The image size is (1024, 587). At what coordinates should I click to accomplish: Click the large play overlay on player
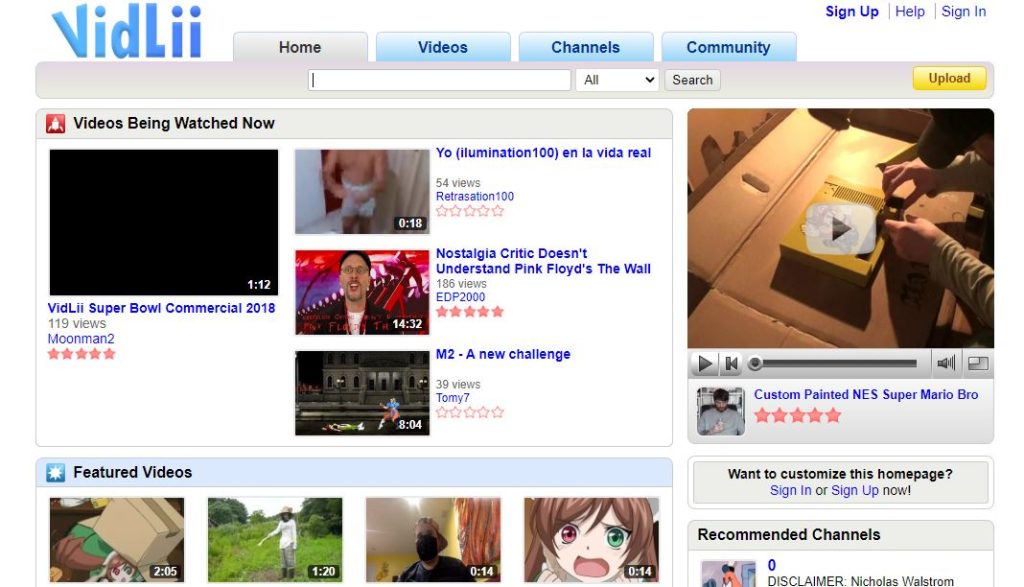(x=840, y=229)
